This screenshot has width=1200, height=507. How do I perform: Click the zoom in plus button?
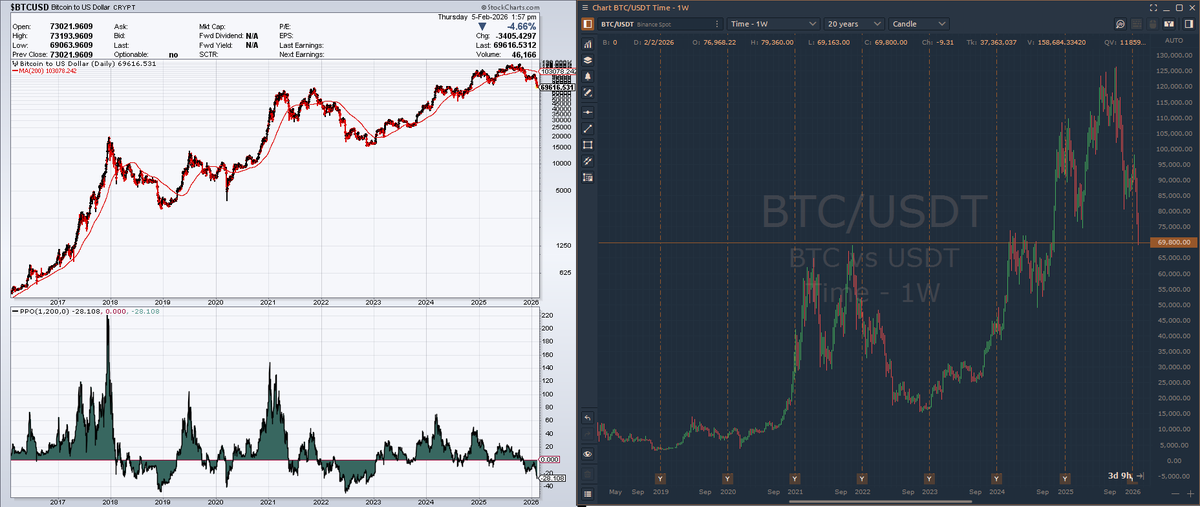[1190, 493]
